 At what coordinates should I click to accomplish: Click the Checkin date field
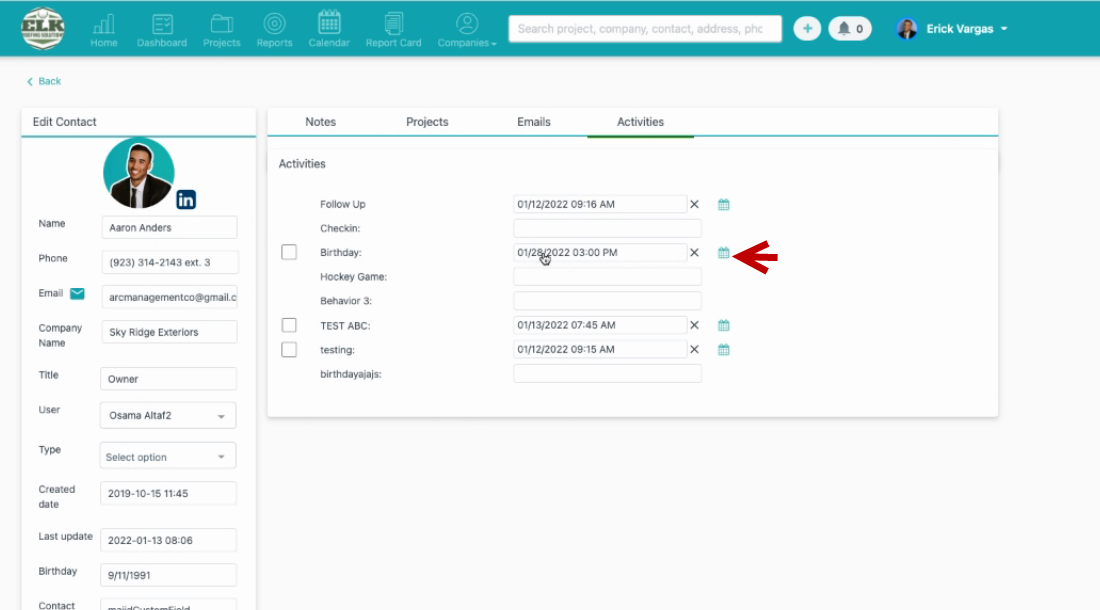(608, 229)
